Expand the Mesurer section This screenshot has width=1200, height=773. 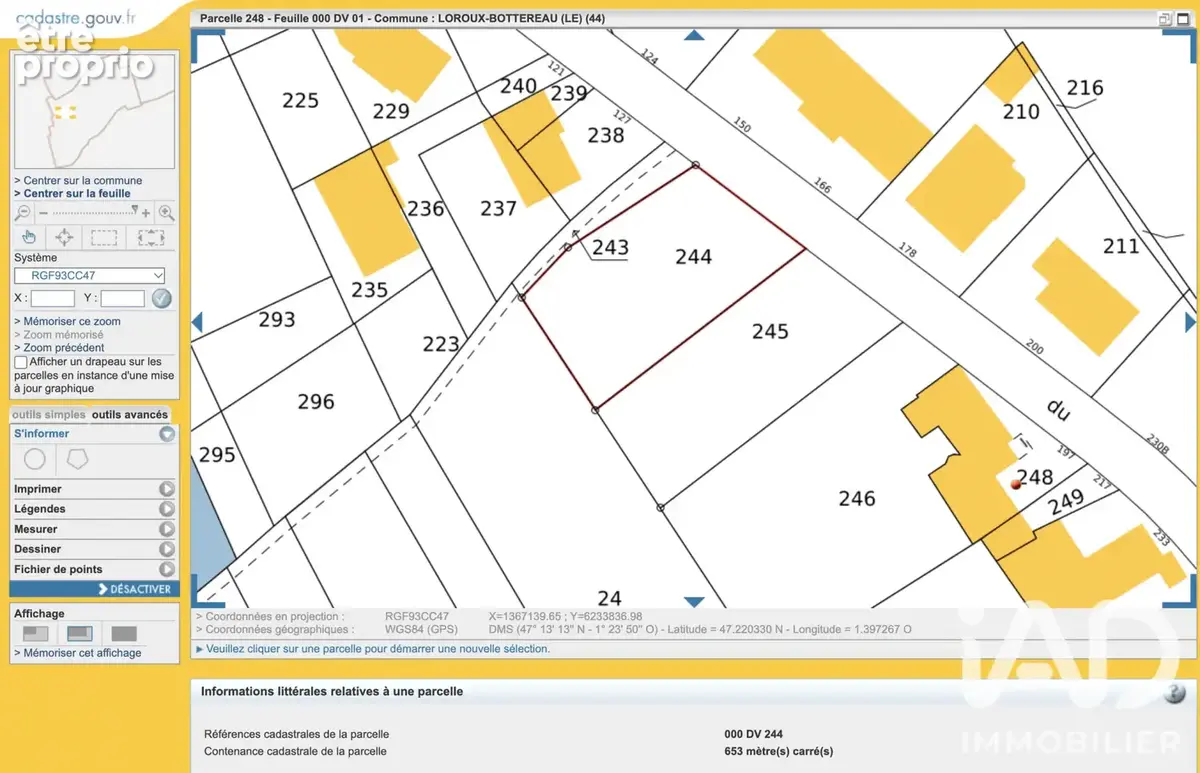pos(167,529)
